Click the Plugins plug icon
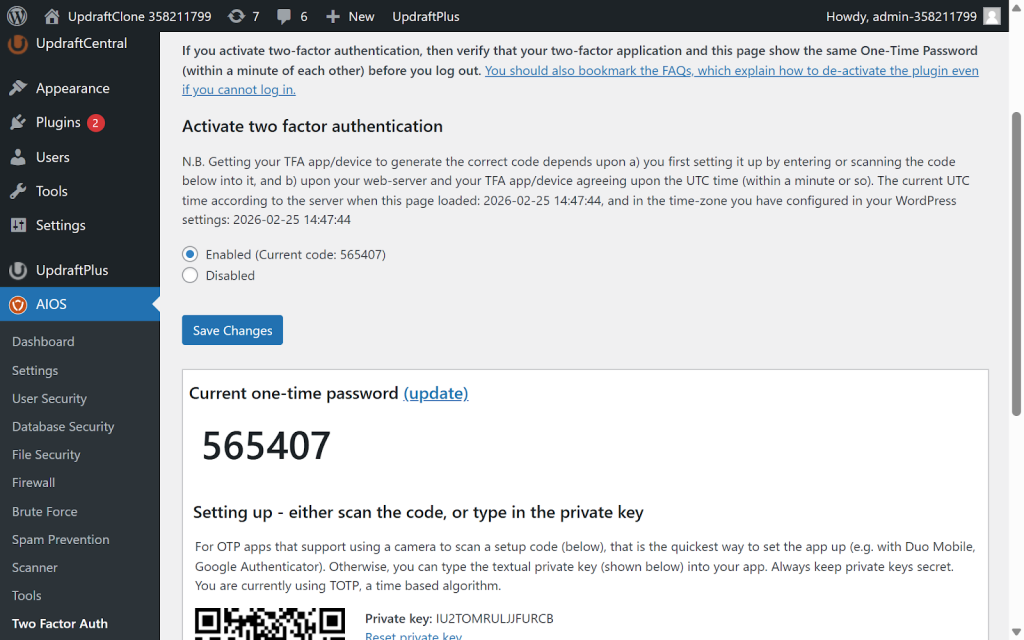The image size is (1024, 640). pyautogui.click(x=18, y=122)
